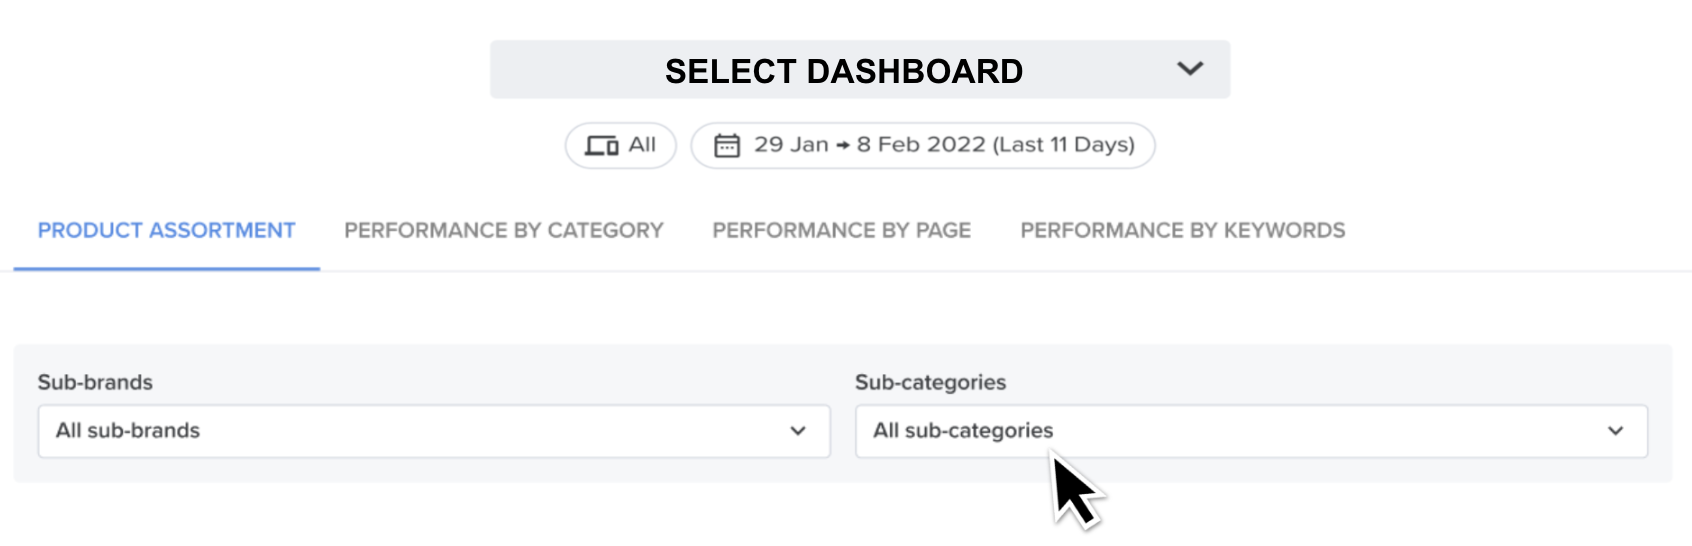
Task: Click the Sub-categories dropdown chevron arrow
Action: tap(1616, 431)
